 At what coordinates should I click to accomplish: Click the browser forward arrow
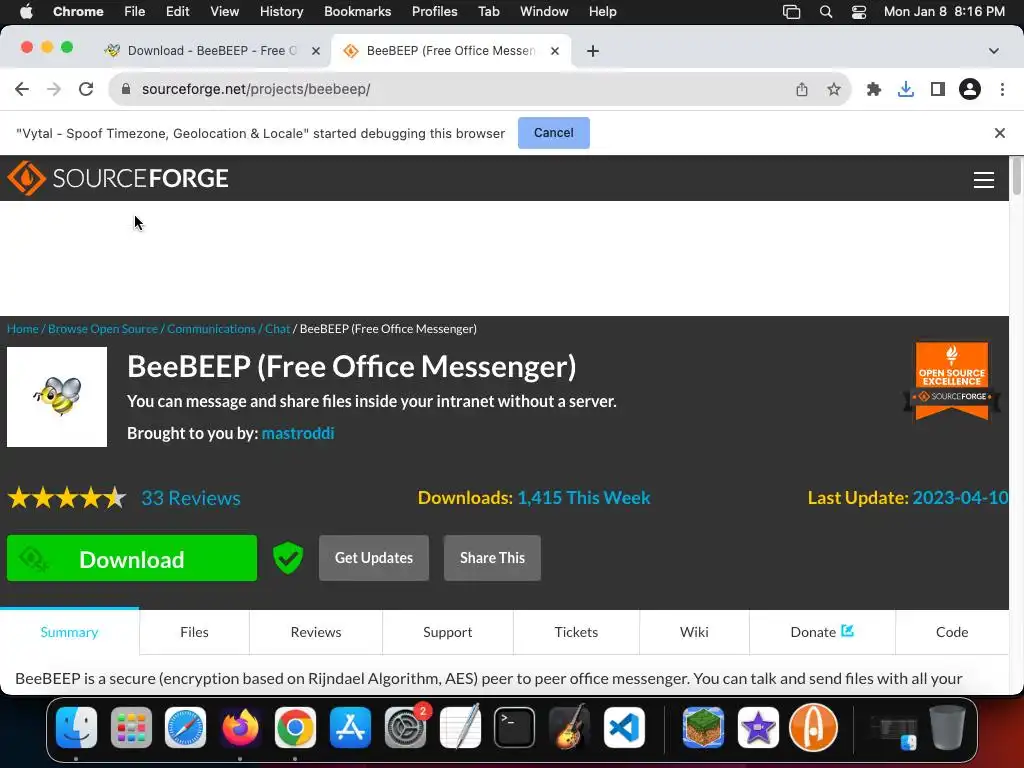[x=54, y=89]
